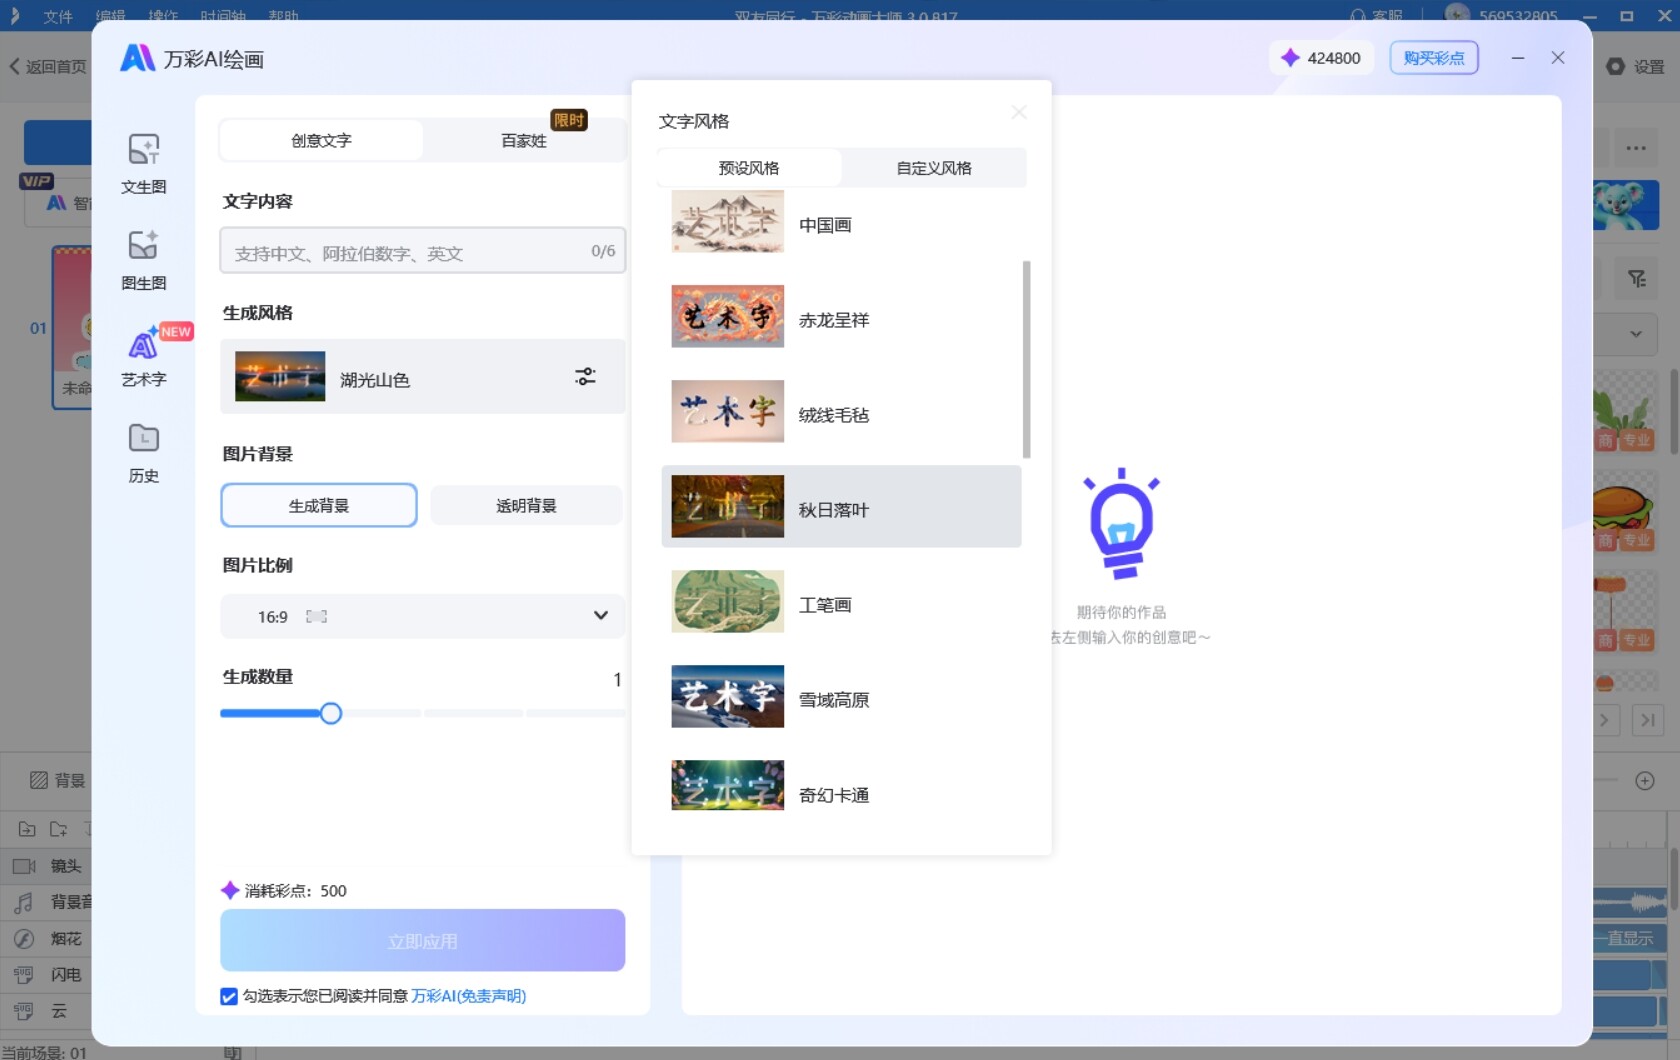Click the 客服 customer service headset icon
1680x1060 pixels.
click(x=1357, y=15)
